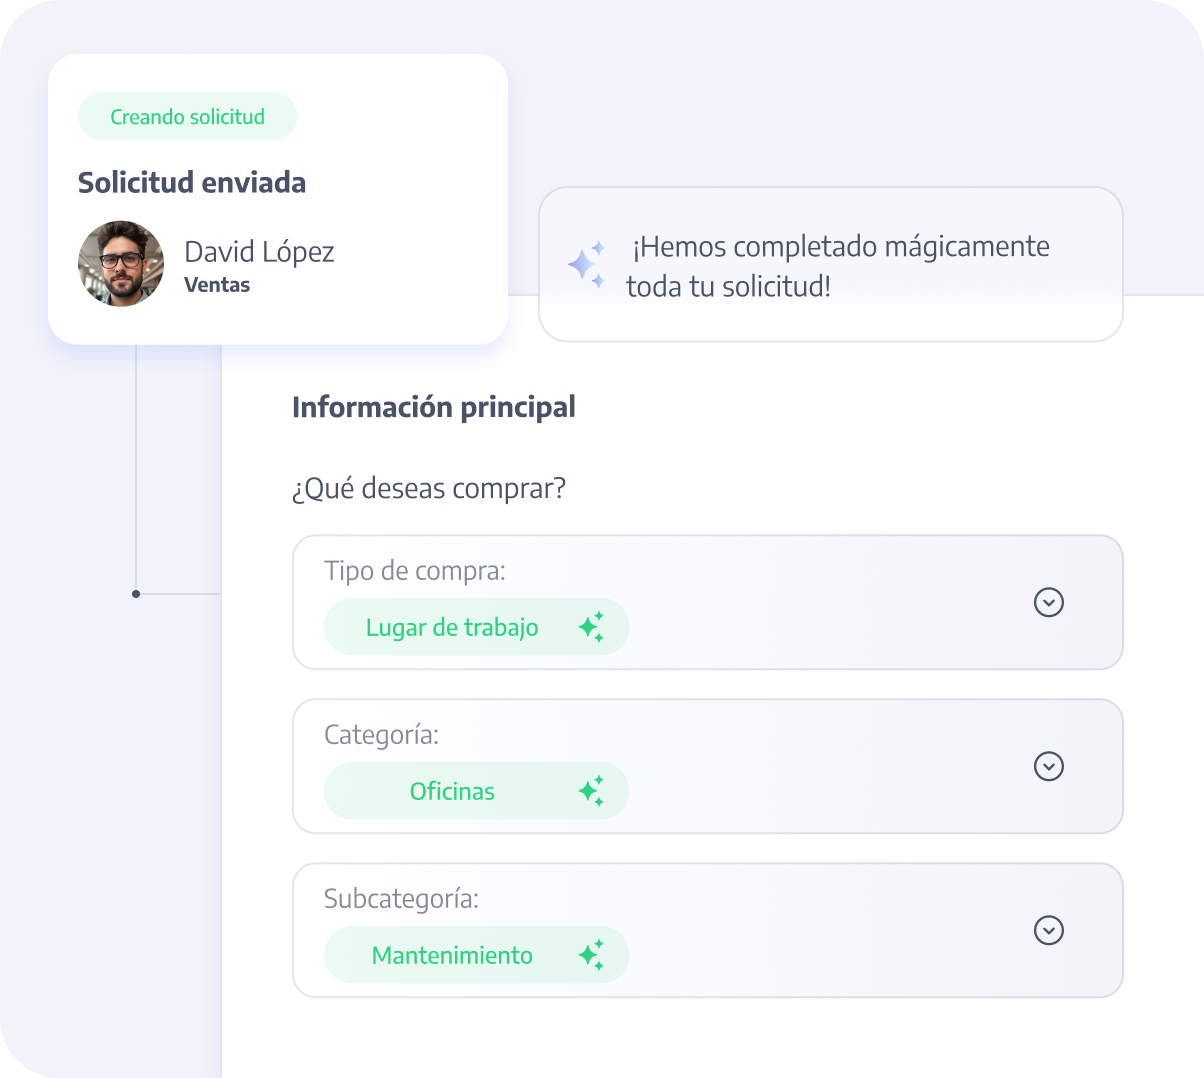Click the timeline dot marker on left
The height and width of the screenshot is (1078, 1204).
(136, 594)
